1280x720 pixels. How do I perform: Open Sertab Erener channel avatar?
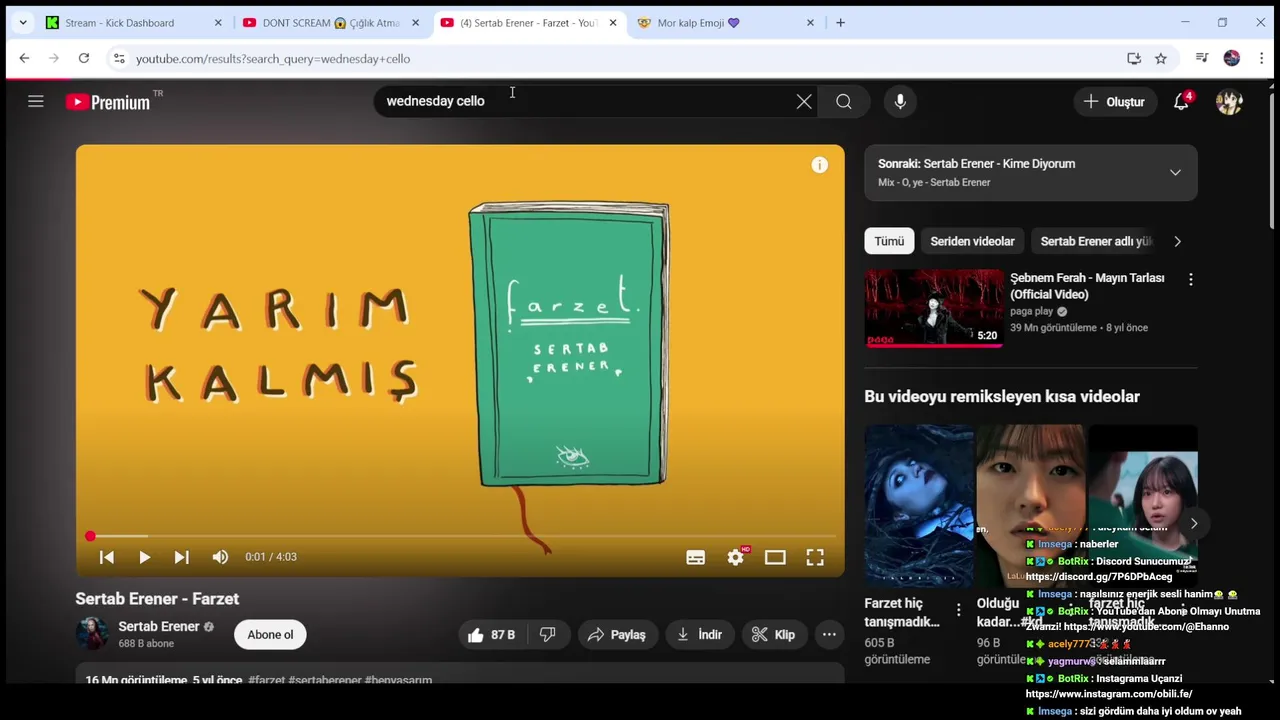92,634
